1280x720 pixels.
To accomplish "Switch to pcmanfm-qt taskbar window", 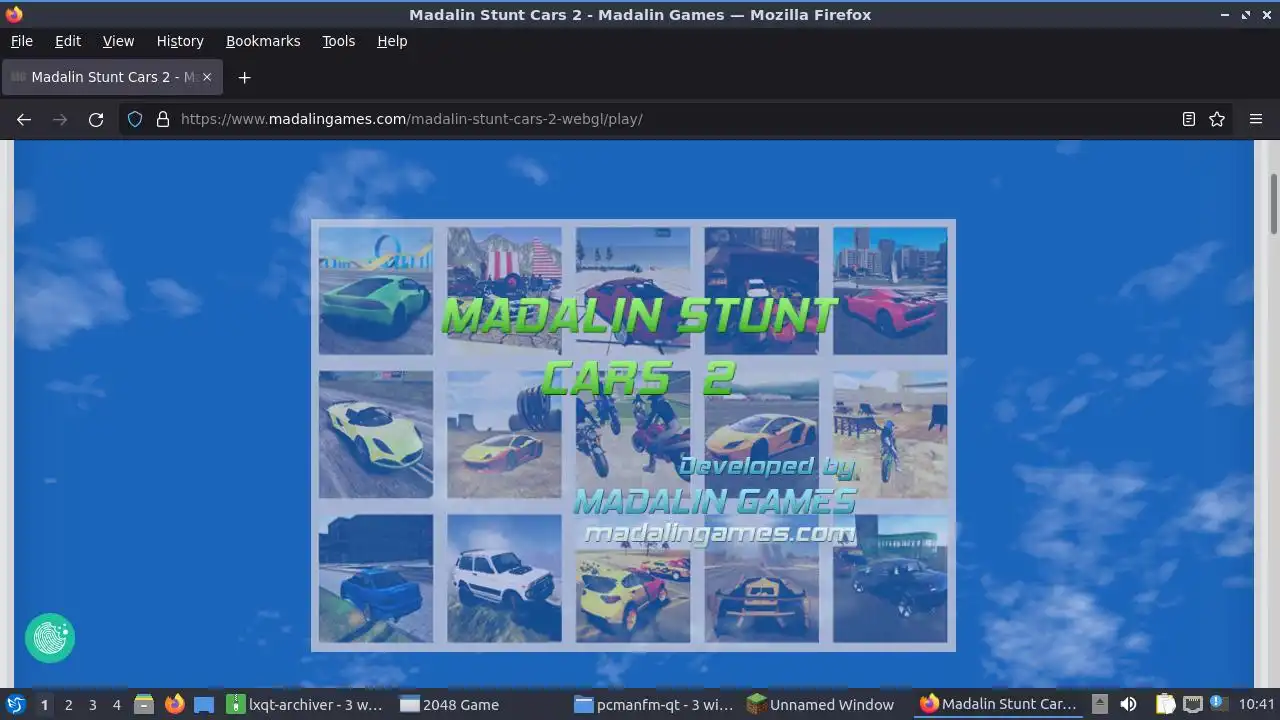I will point(655,705).
